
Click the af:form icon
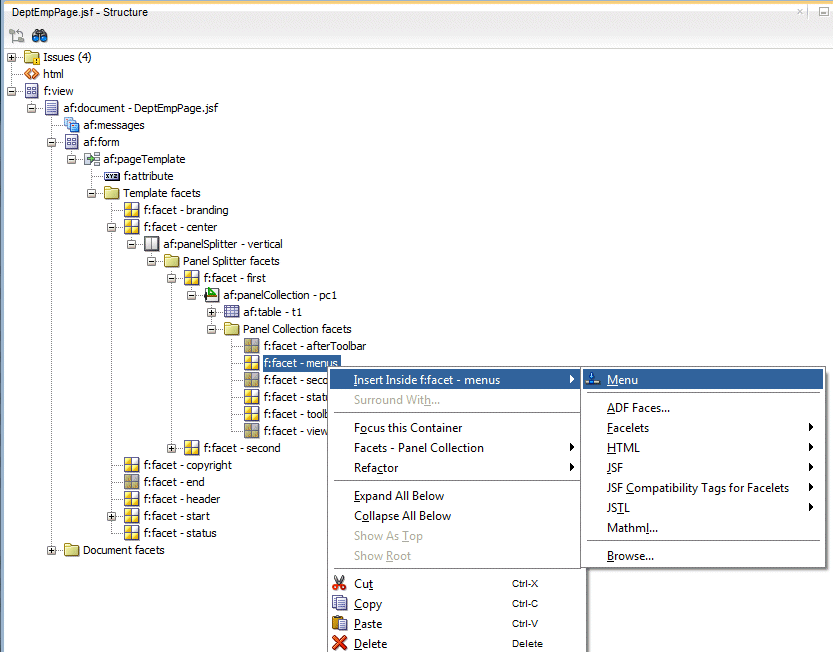[72, 142]
